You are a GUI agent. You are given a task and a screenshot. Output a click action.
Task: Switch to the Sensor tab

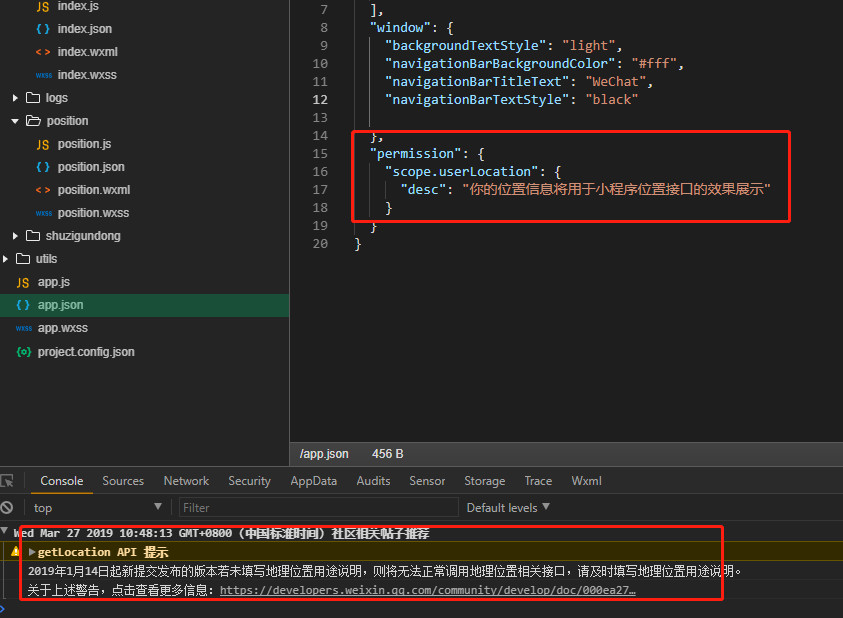pyautogui.click(x=427, y=481)
